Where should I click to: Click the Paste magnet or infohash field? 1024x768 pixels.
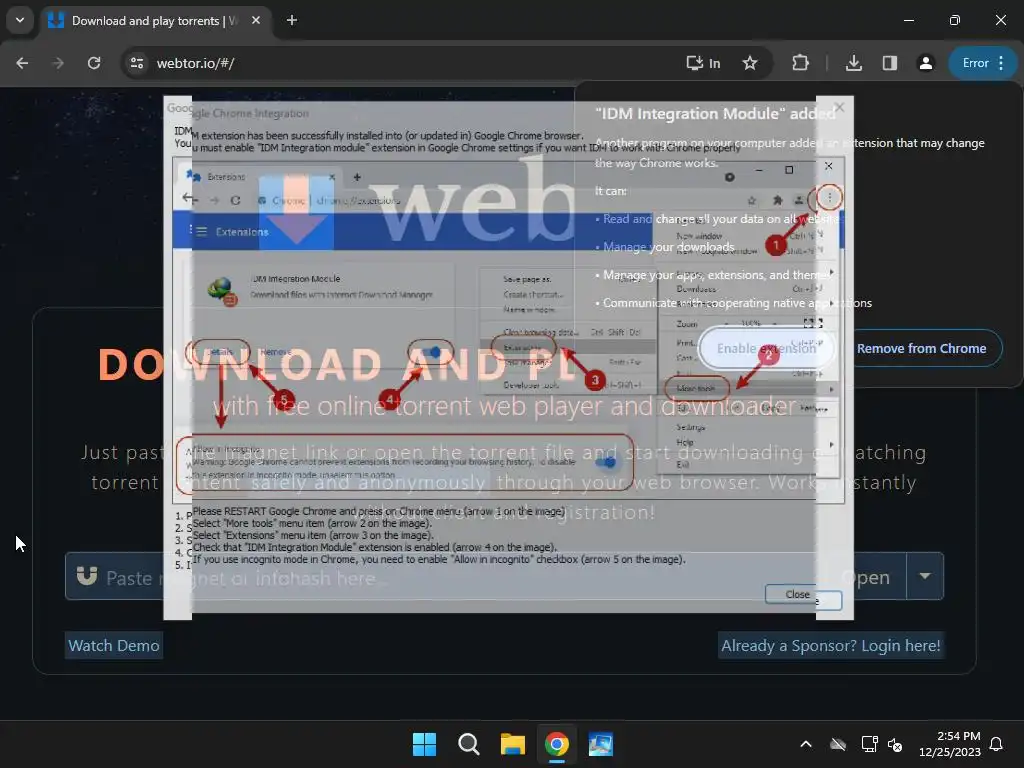click(x=444, y=577)
